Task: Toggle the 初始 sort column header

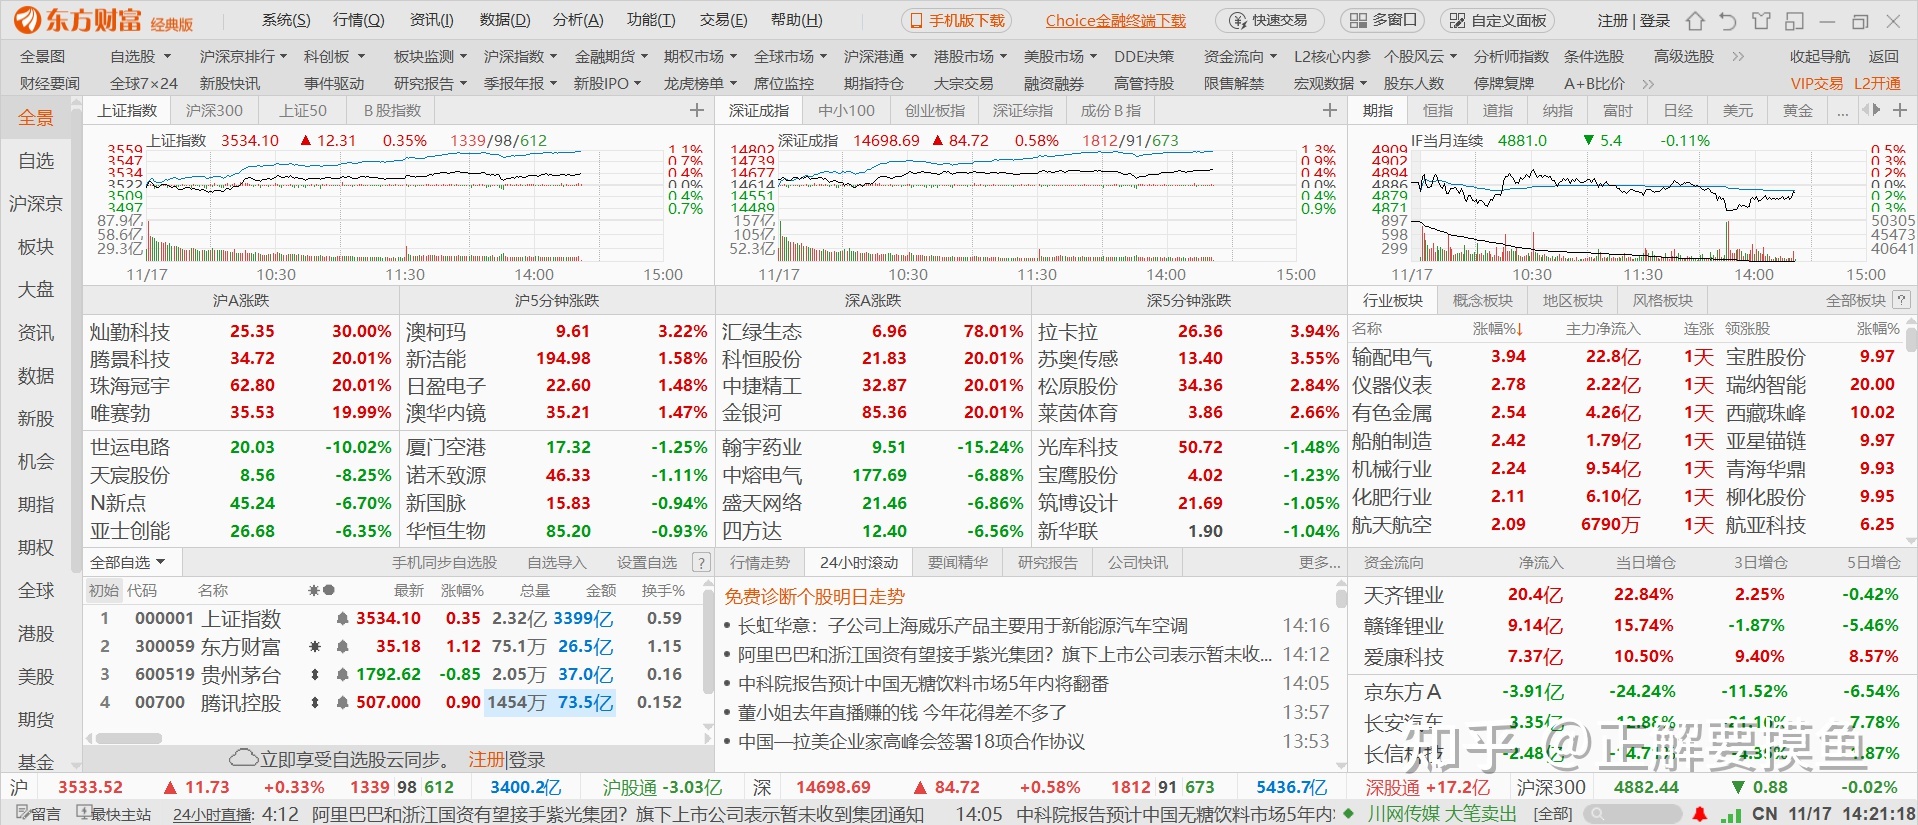Action: pyautogui.click(x=103, y=591)
